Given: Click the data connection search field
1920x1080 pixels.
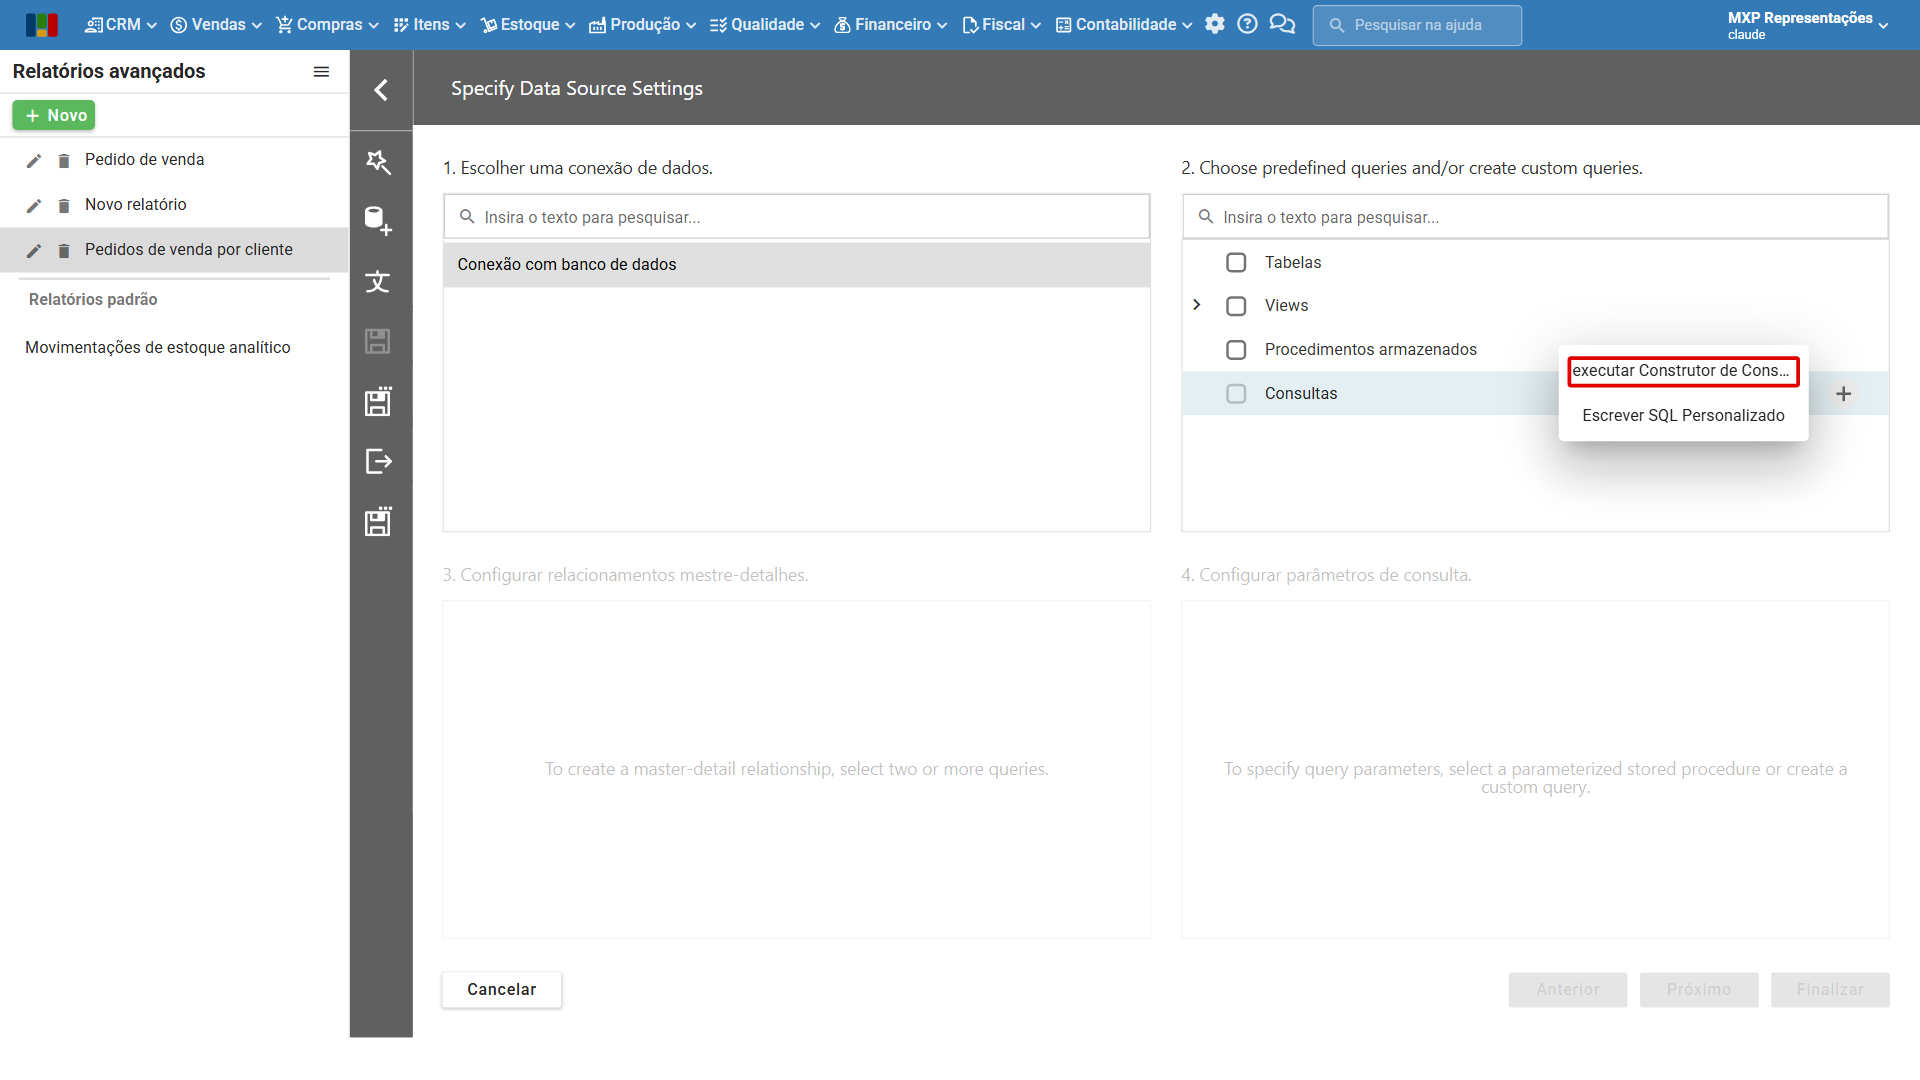Looking at the screenshot, I should 797,217.
